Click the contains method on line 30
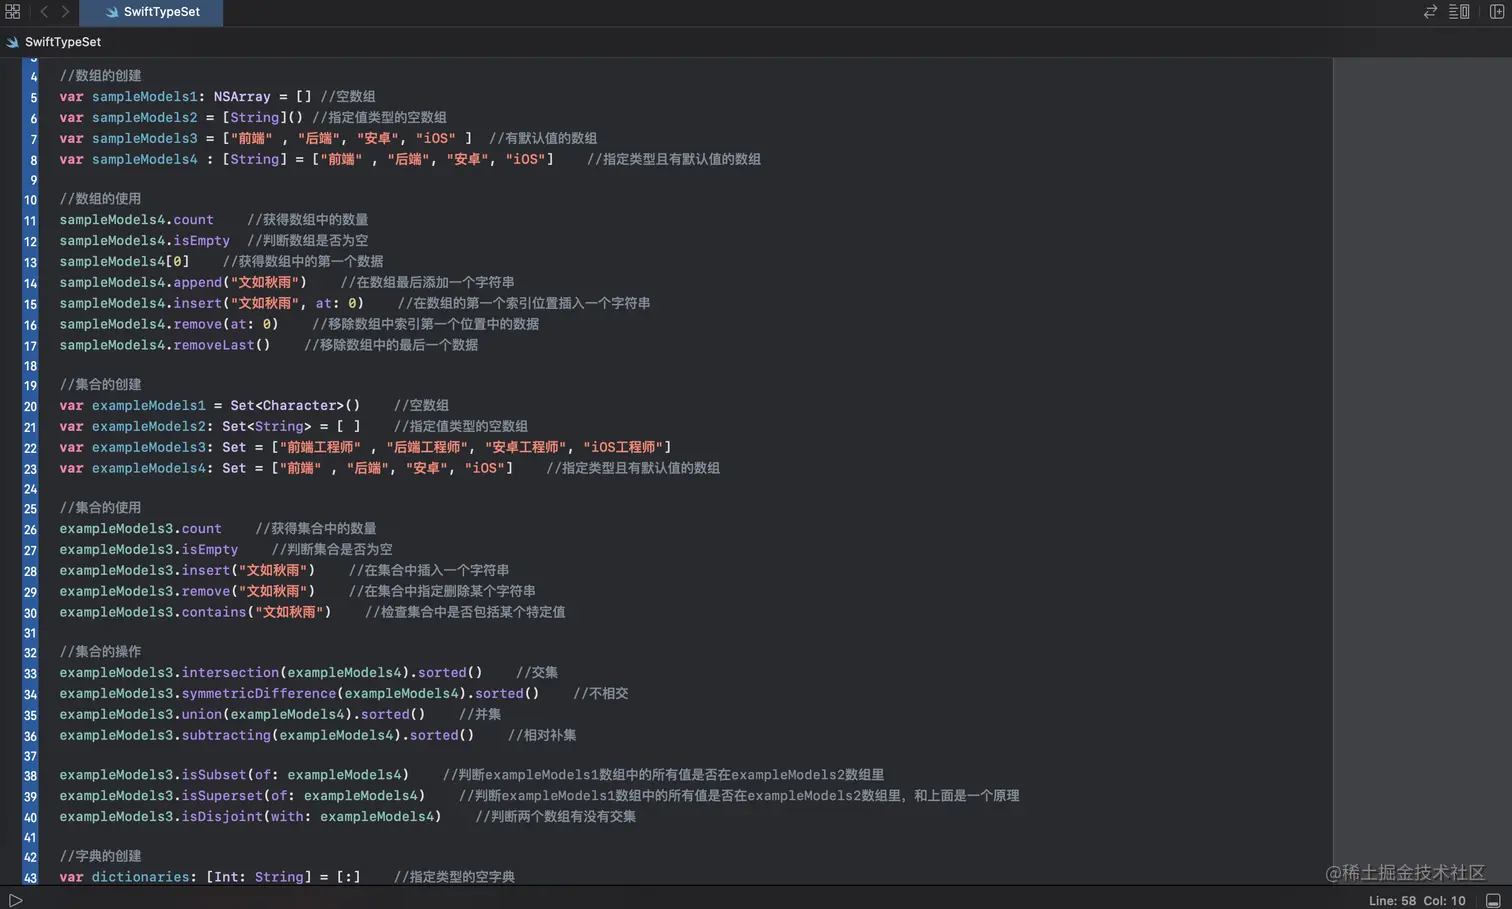This screenshot has height=909, width=1512. click(214, 612)
